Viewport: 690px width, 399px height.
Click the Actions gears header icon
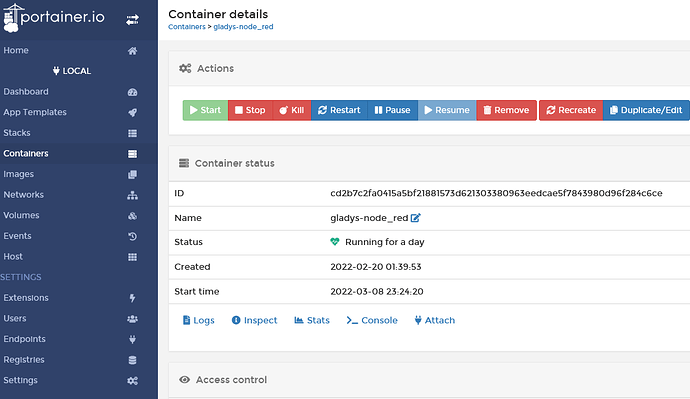pos(185,68)
